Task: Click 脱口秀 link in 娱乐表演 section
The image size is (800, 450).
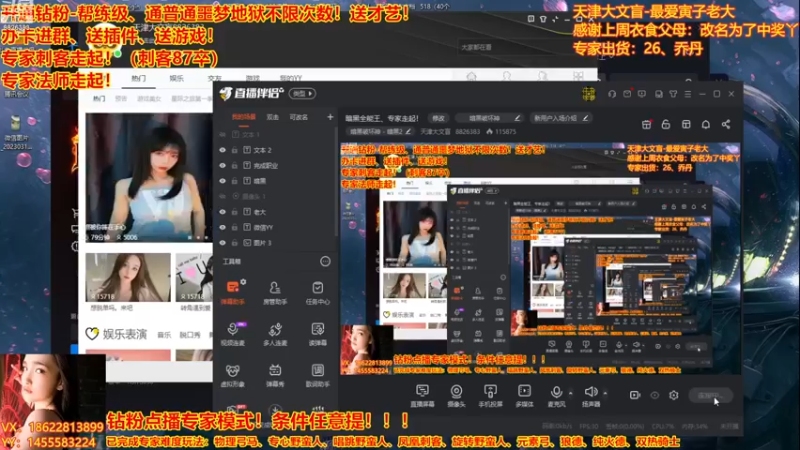Action: pos(190,335)
